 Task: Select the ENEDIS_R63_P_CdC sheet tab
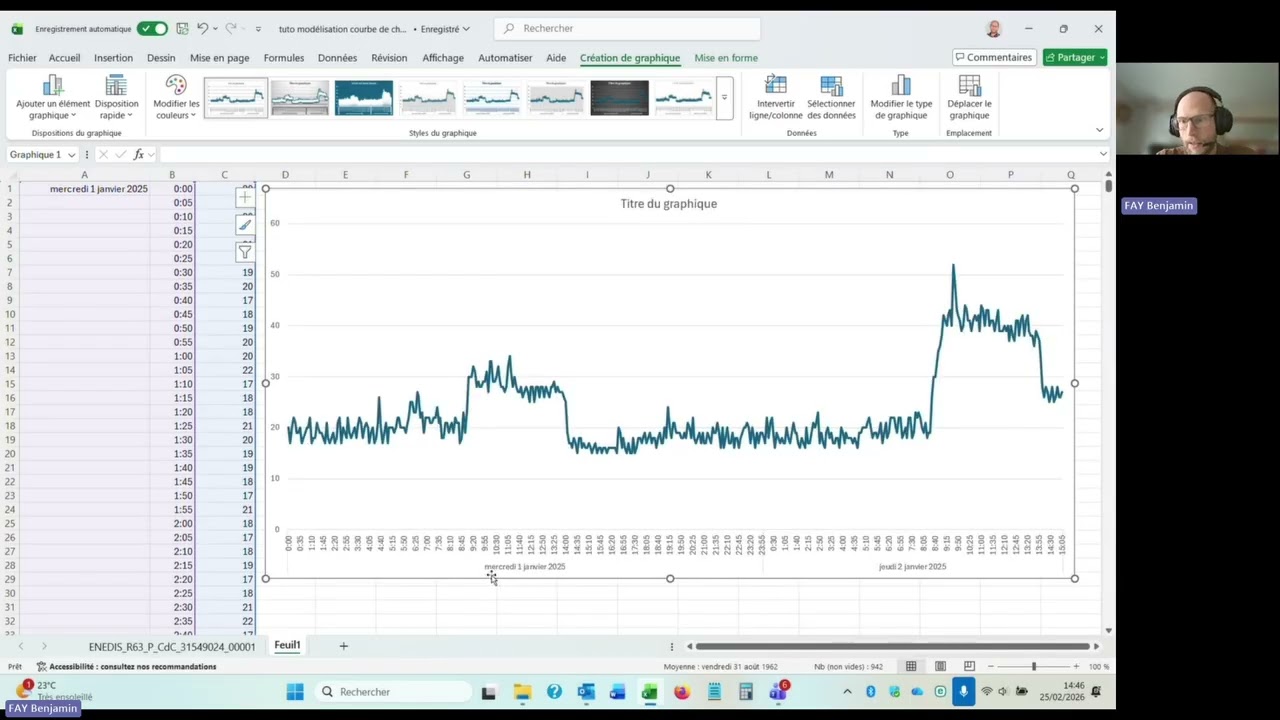coord(172,647)
